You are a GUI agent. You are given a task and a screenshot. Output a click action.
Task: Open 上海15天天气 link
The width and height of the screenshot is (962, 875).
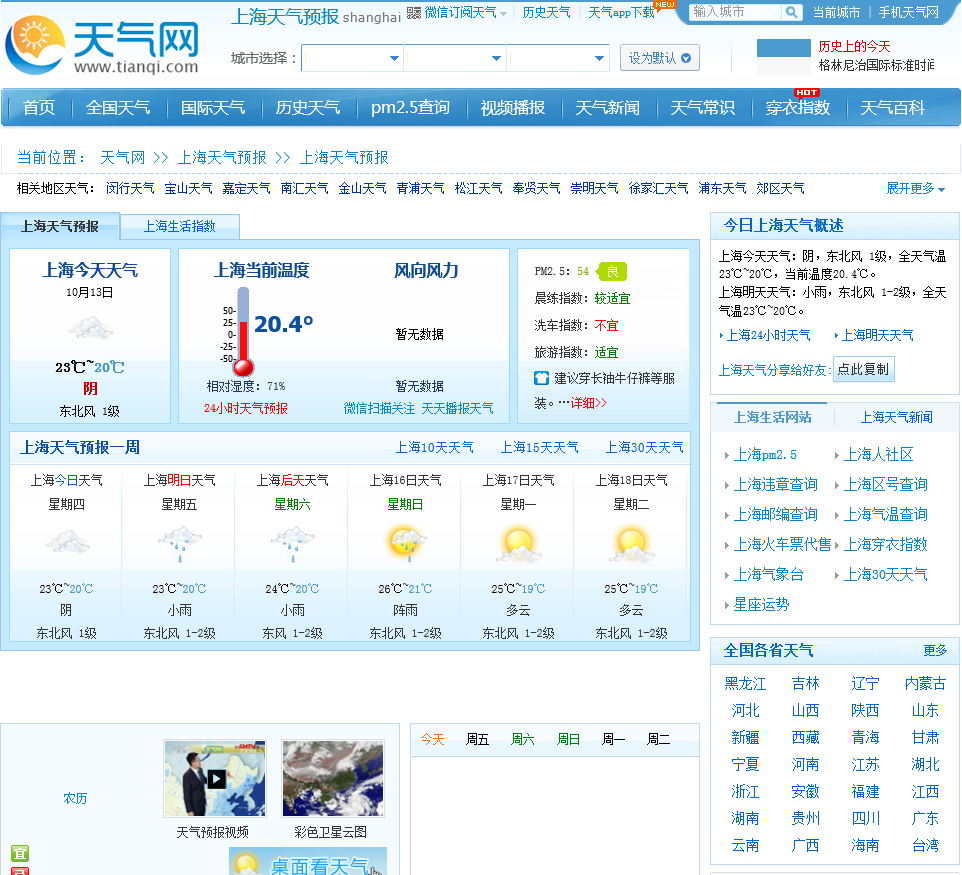click(x=539, y=447)
